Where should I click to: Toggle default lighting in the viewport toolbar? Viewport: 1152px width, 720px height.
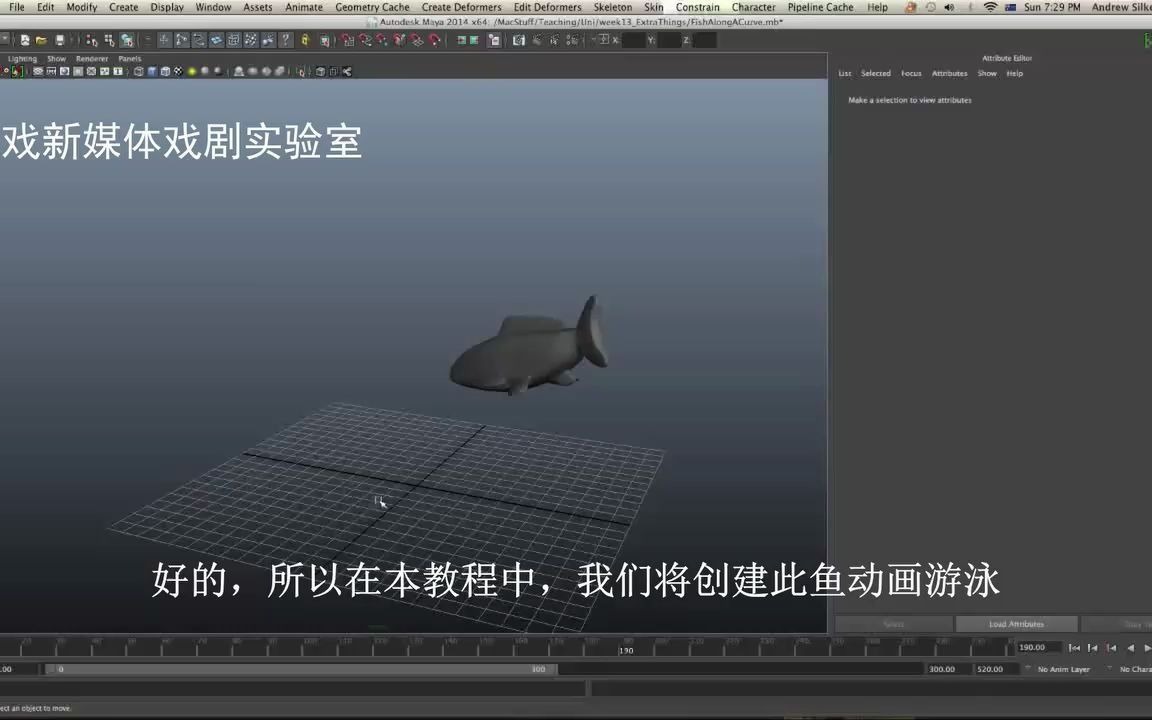[x=190, y=71]
